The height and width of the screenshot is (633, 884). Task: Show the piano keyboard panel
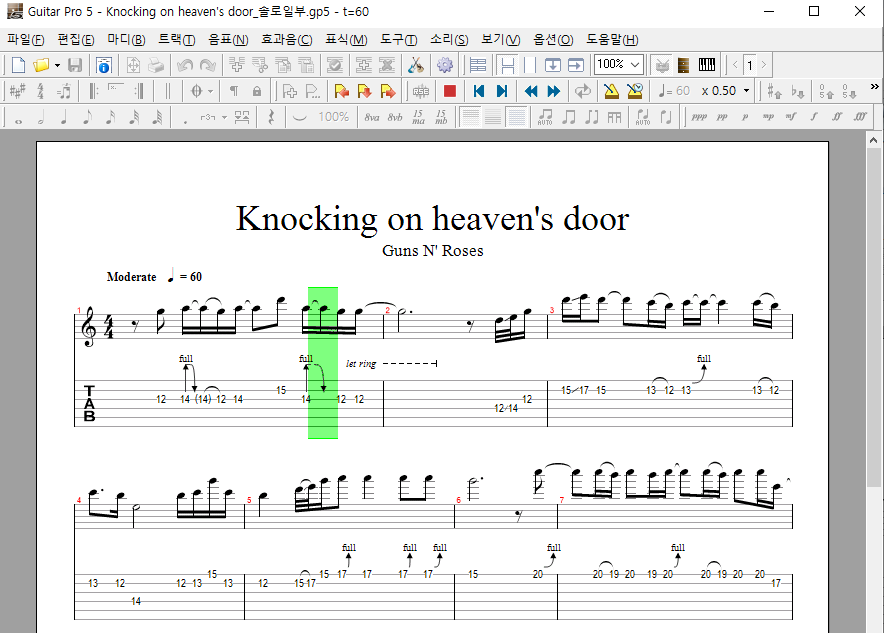(x=706, y=65)
